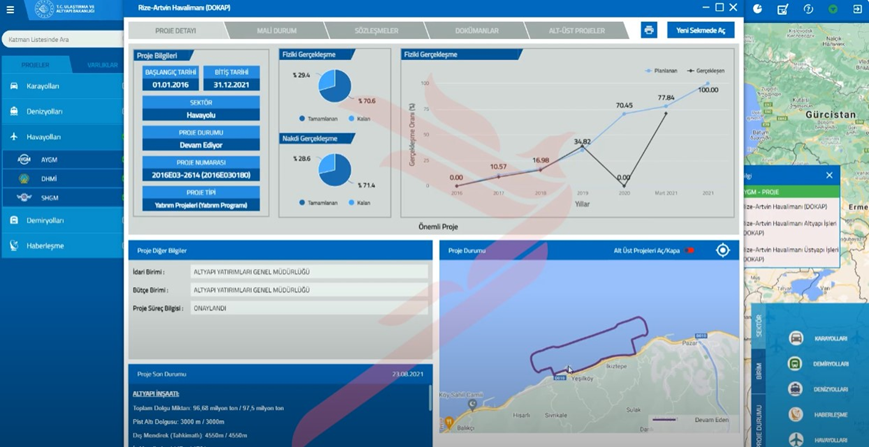
Task: Select the Karayolları car icon in sector panel
Action: pos(796,338)
